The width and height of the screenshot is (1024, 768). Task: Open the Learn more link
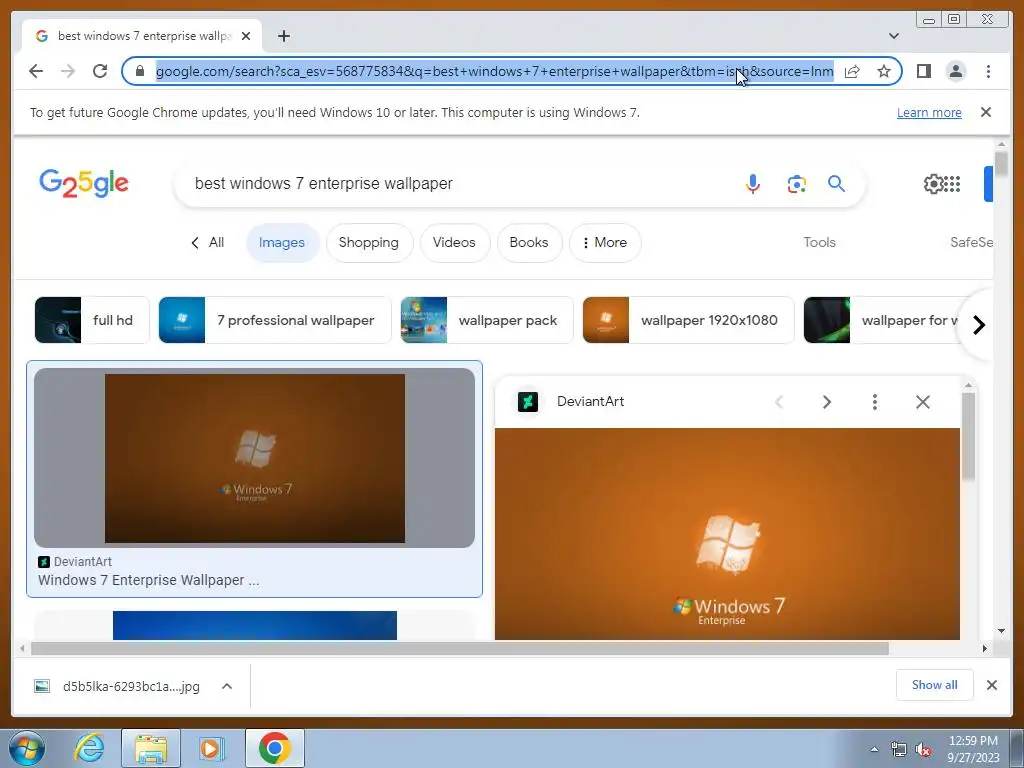pos(929,112)
